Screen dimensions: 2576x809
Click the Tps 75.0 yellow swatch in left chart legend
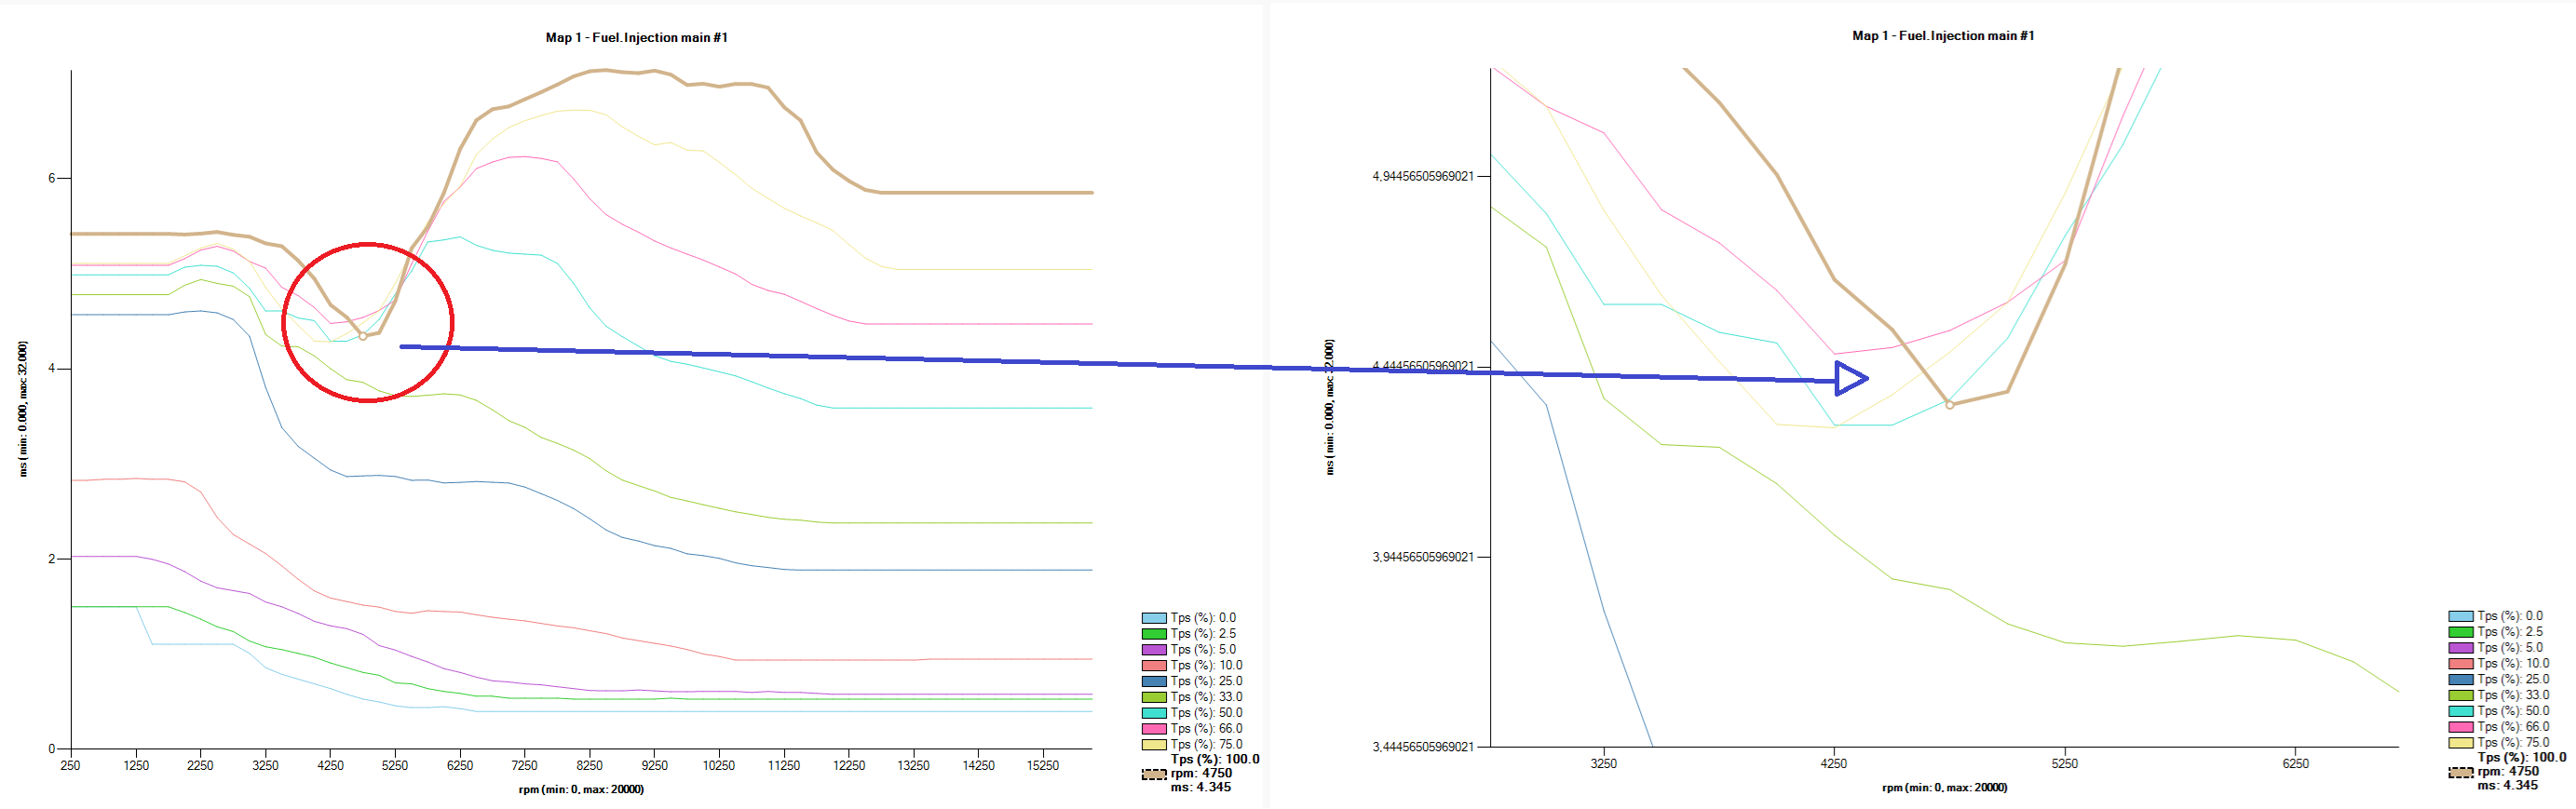[x=1154, y=746]
